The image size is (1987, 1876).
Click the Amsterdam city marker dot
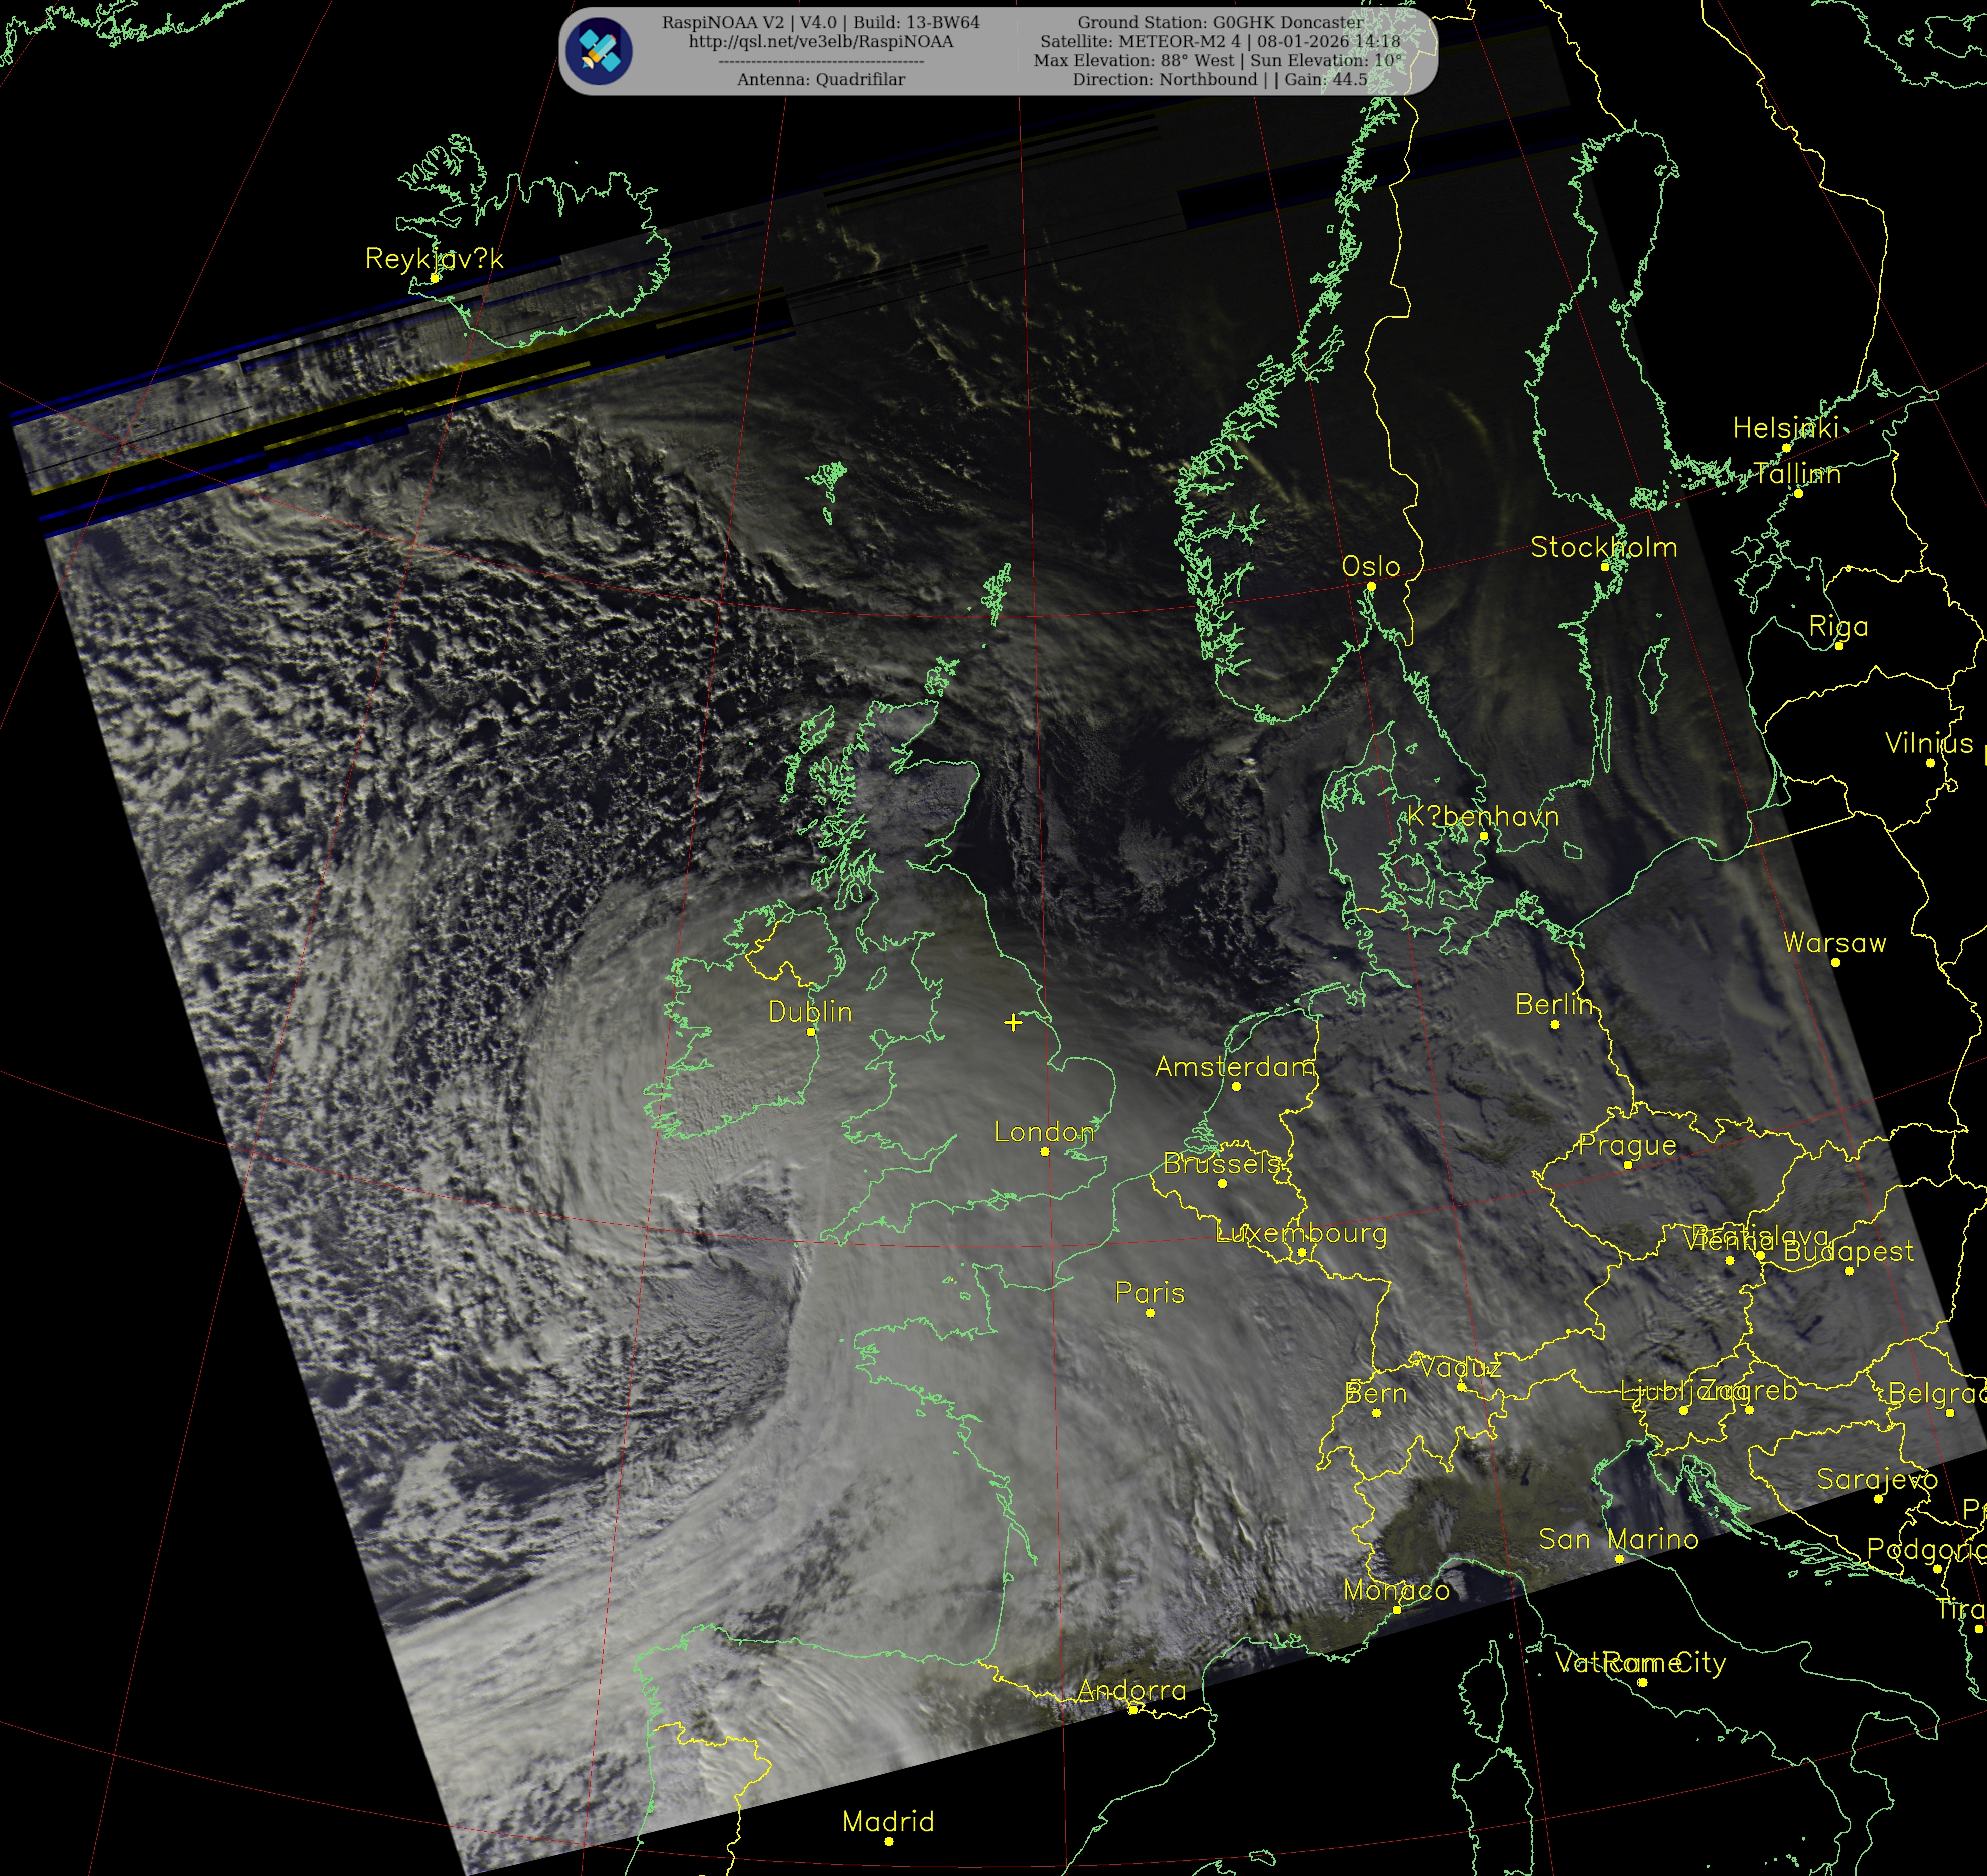[1236, 1086]
